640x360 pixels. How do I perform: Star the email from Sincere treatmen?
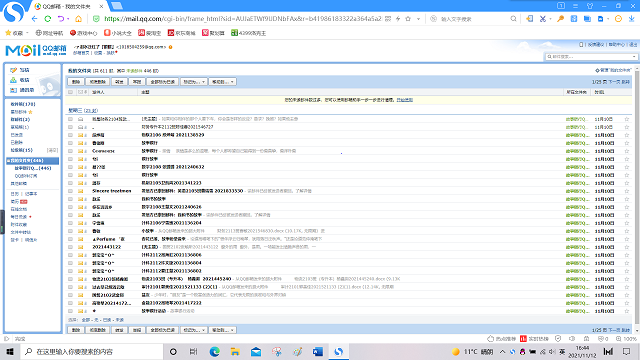627,191
